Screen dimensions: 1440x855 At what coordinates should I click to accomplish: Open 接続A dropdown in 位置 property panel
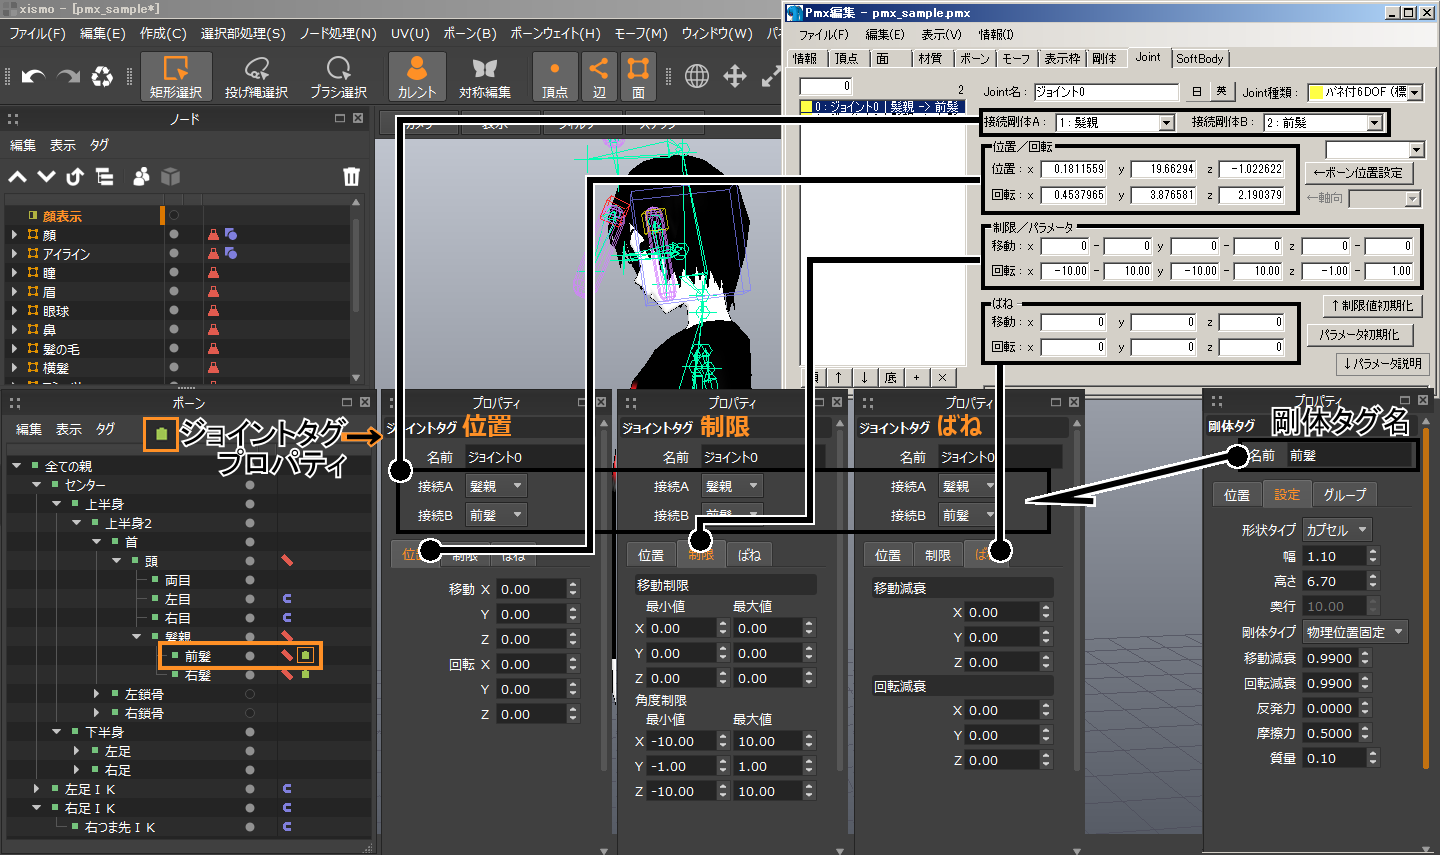point(496,486)
